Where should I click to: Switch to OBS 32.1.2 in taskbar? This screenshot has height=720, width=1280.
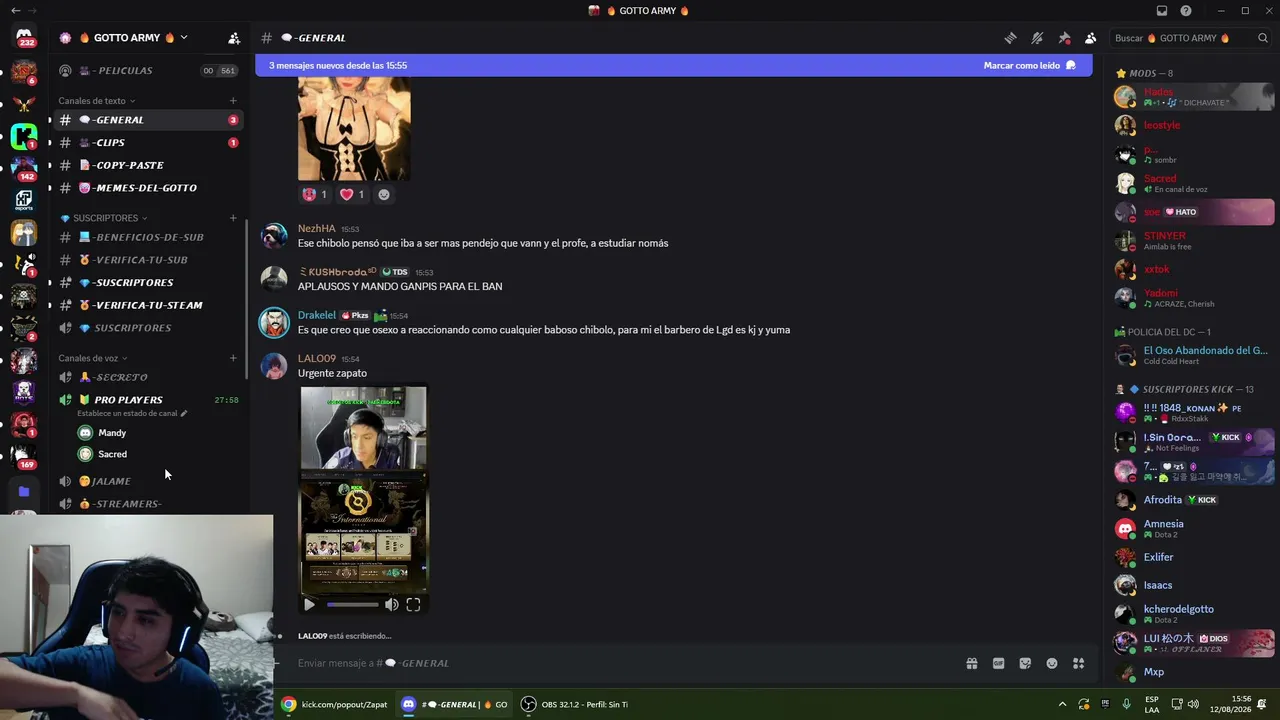(x=575, y=704)
